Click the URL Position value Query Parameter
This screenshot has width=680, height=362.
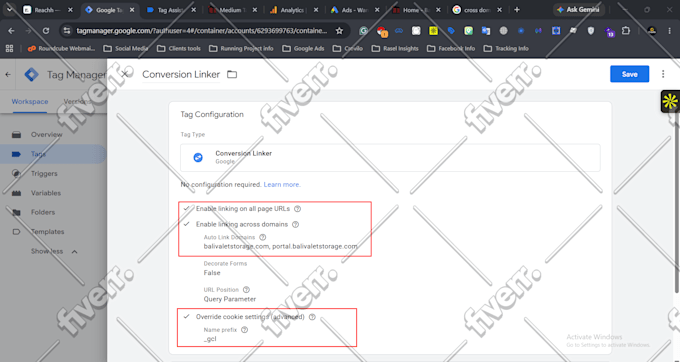pyautogui.click(x=230, y=299)
